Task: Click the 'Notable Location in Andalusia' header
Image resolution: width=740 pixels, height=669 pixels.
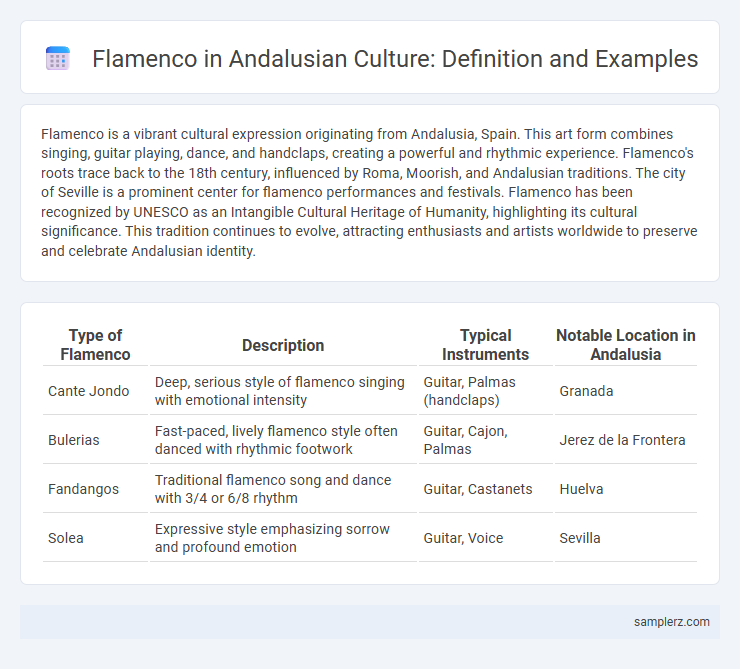Action: (x=626, y=345)
